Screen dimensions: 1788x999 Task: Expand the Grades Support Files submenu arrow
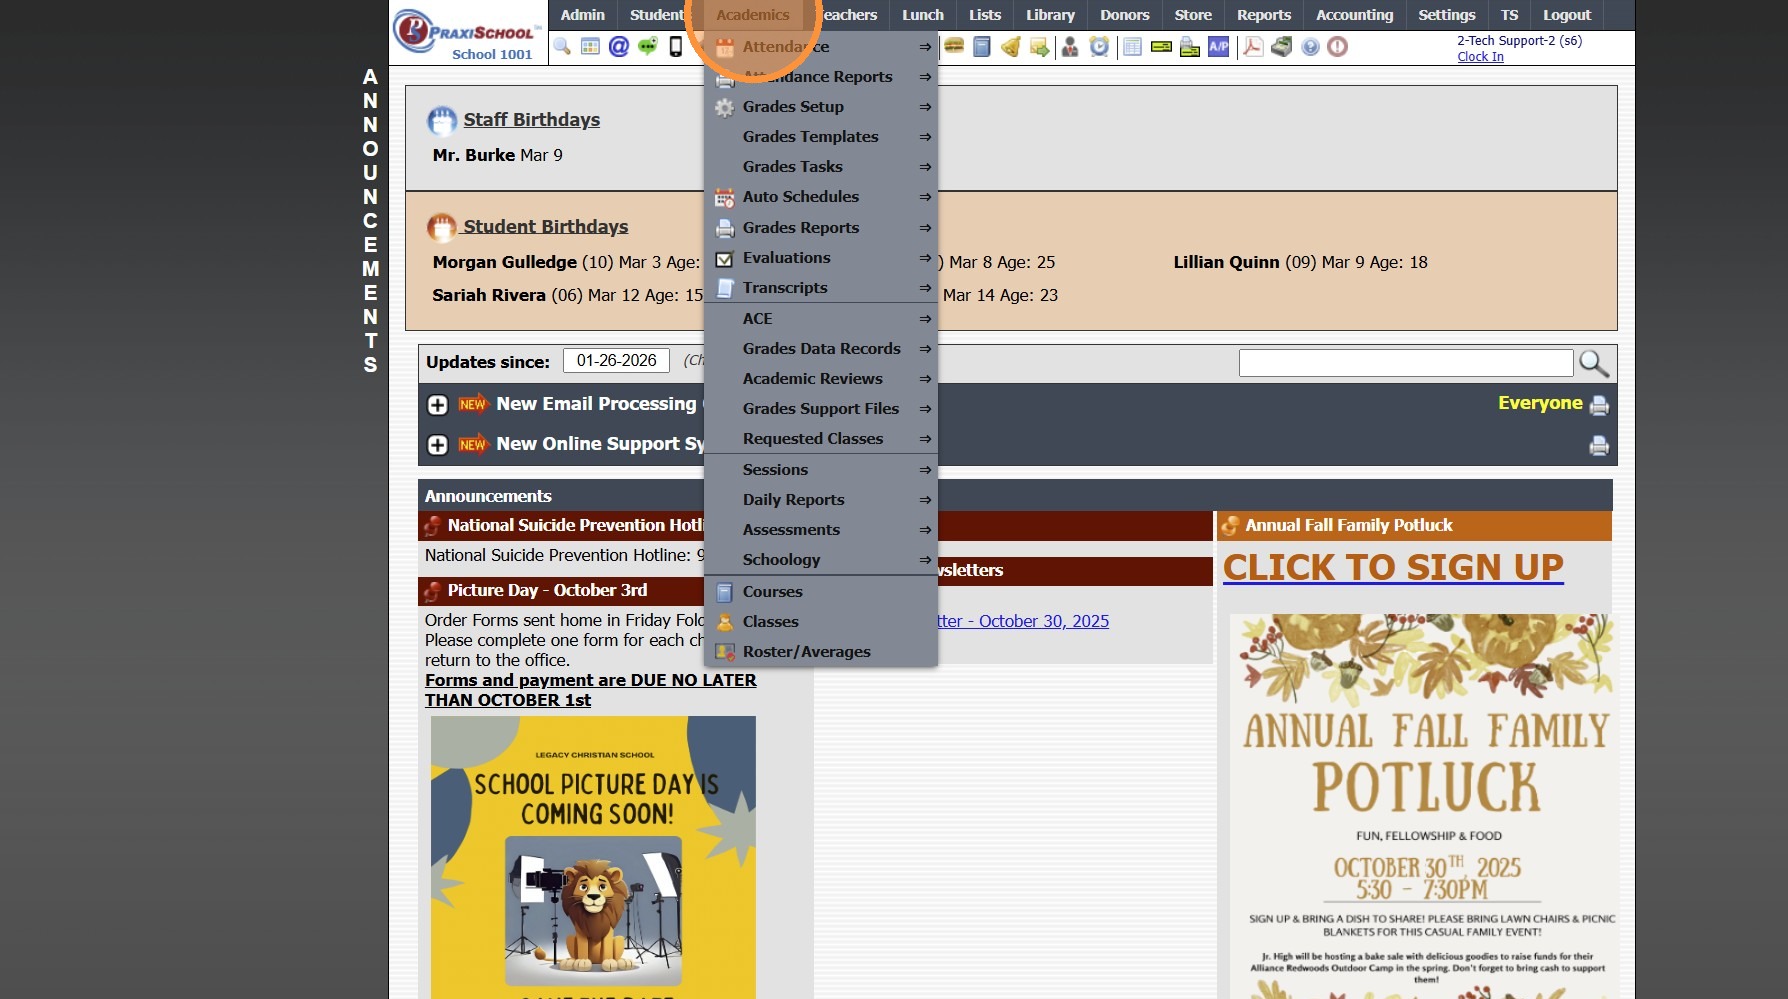point(925,409)
